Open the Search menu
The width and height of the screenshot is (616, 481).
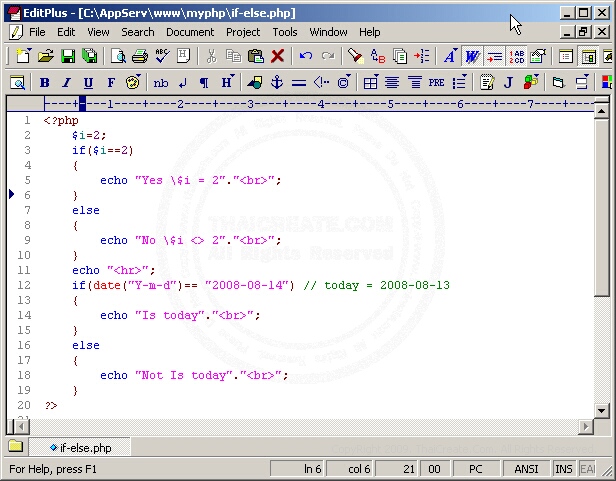[x=138, y=32]
